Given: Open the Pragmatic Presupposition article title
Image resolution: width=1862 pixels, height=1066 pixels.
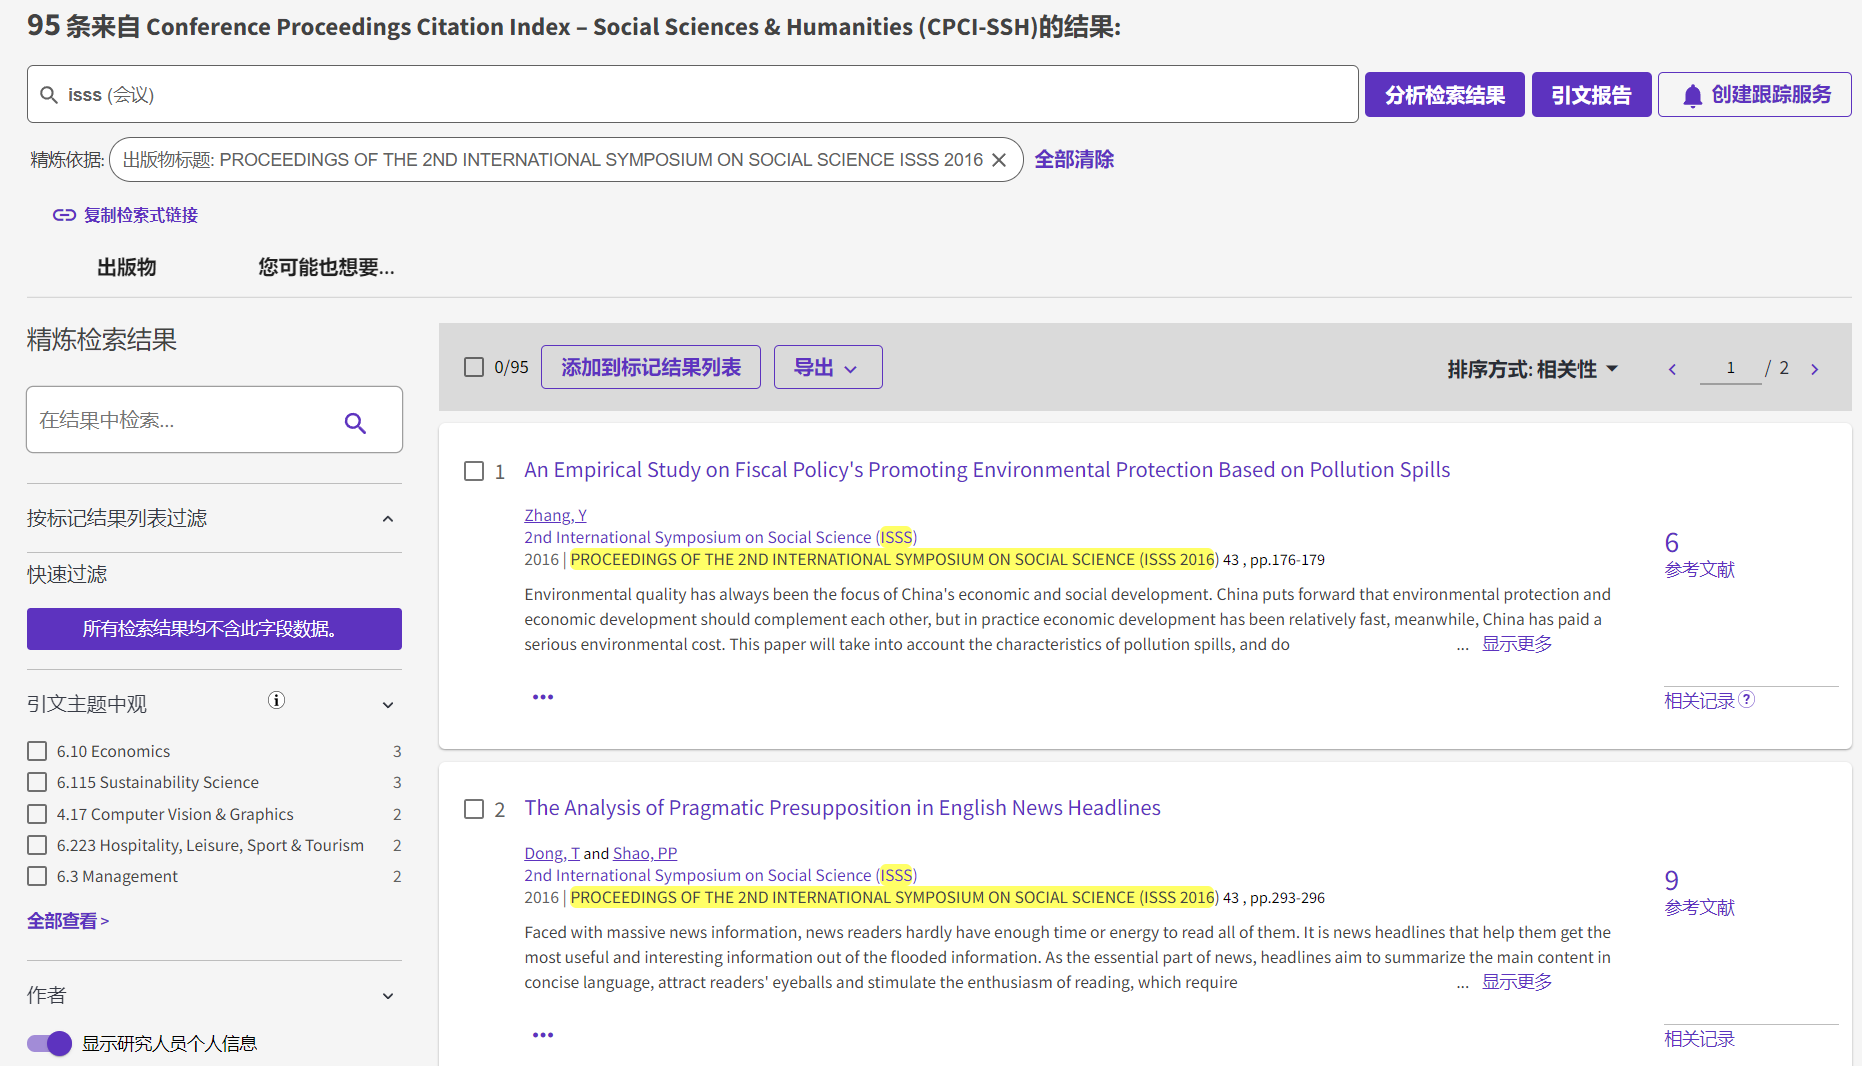Looking at the screenshot, I should [842, 808].
